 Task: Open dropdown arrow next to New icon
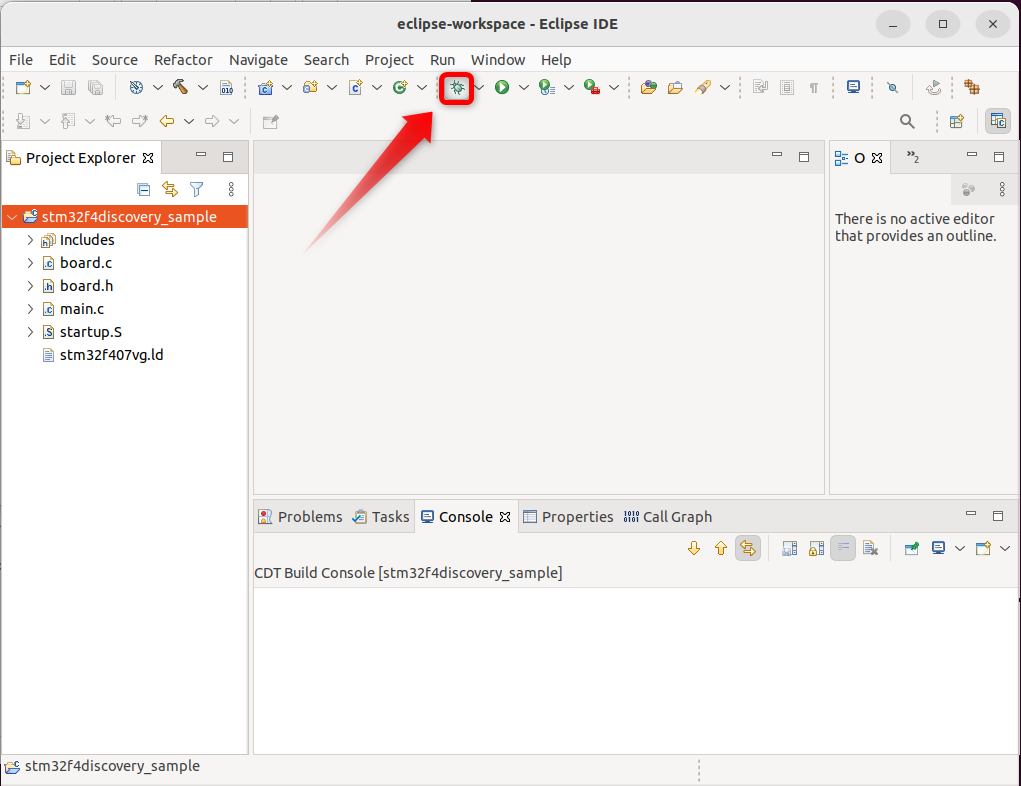coord(44,87)
